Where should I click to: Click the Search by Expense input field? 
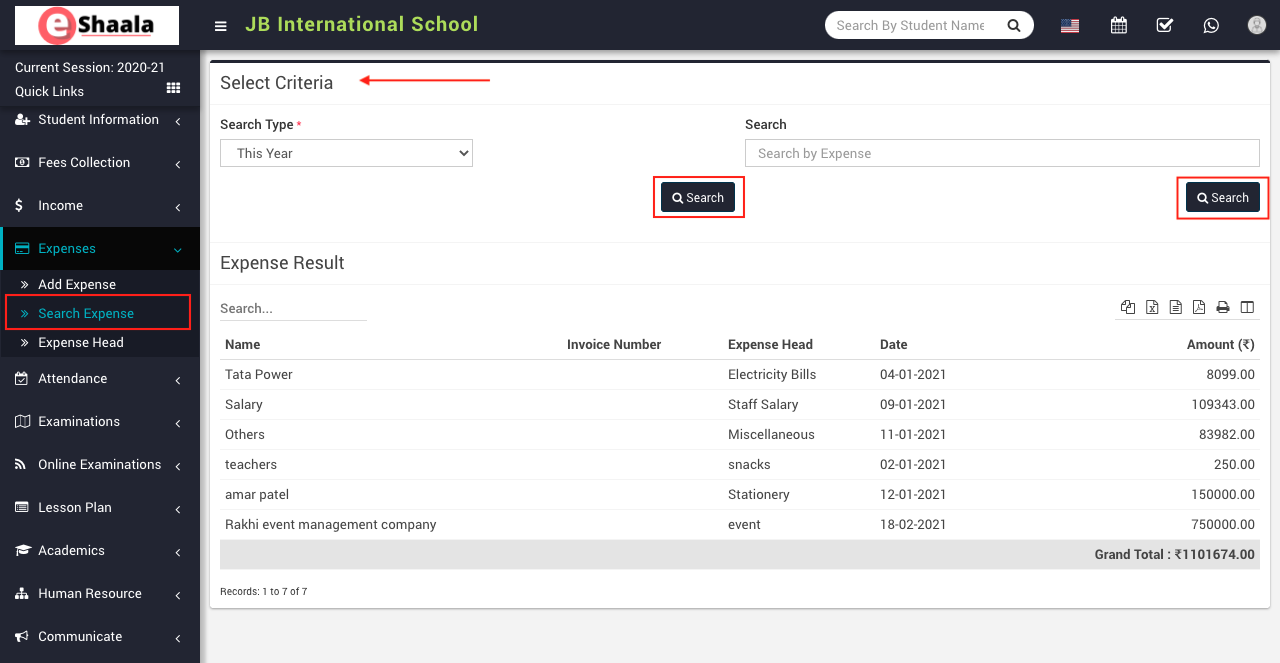click(1001, 153)
